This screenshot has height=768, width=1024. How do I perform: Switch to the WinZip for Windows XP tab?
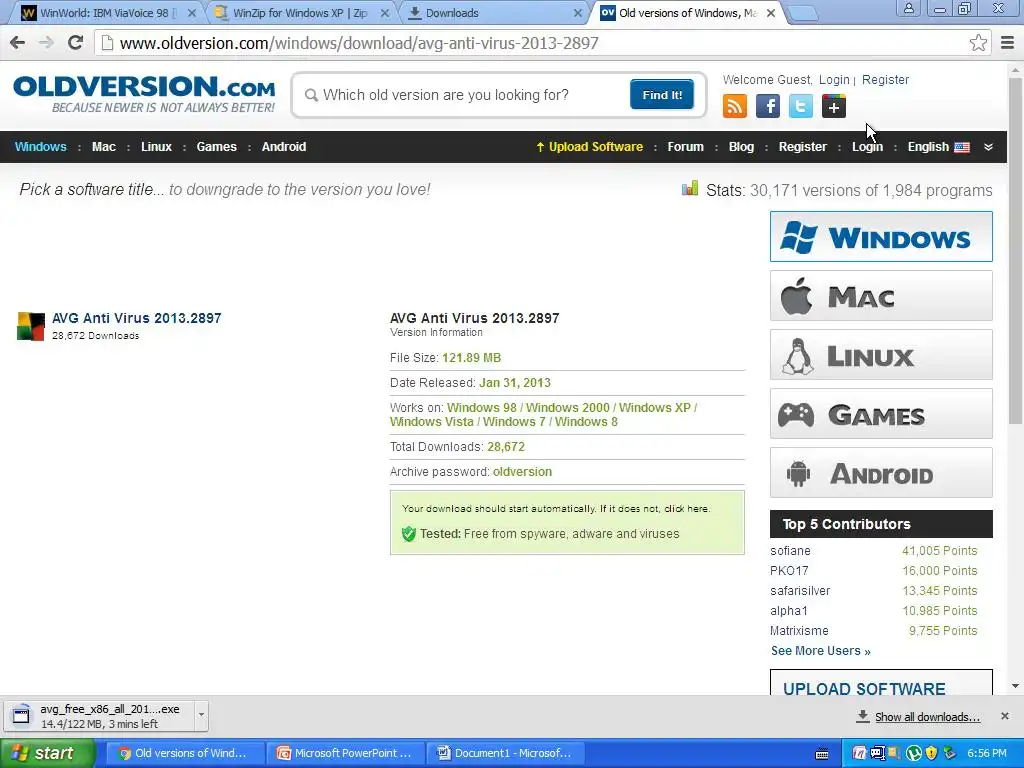301,13
